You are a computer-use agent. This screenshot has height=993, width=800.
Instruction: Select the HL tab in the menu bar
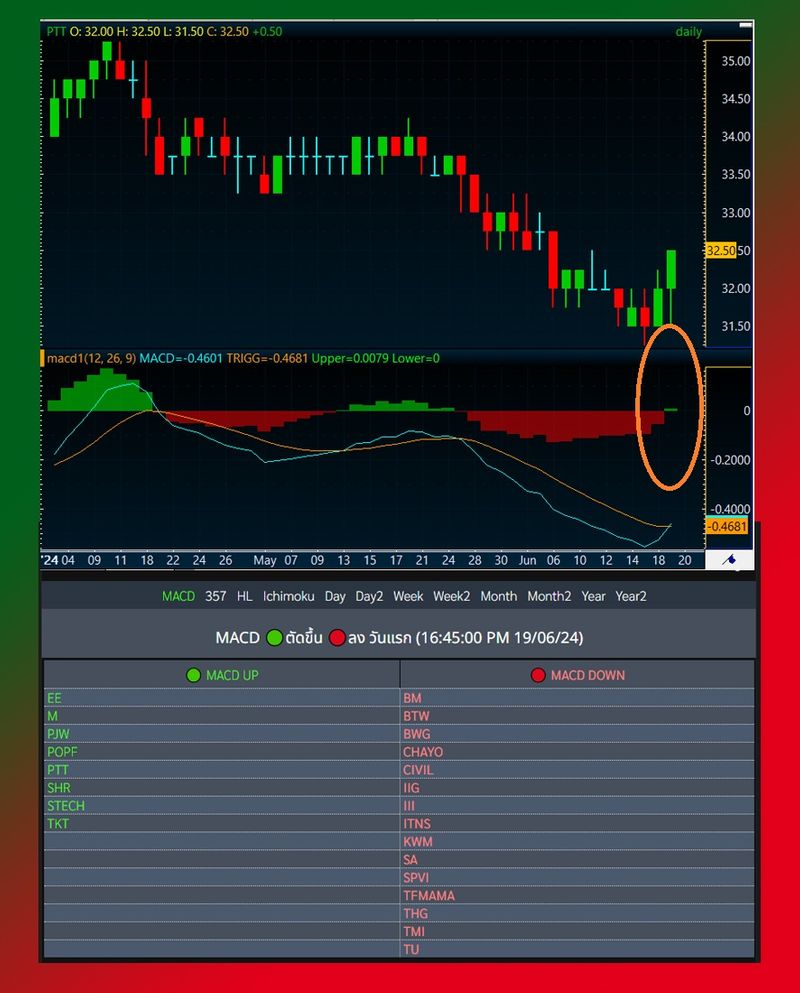tap(245, 596)
